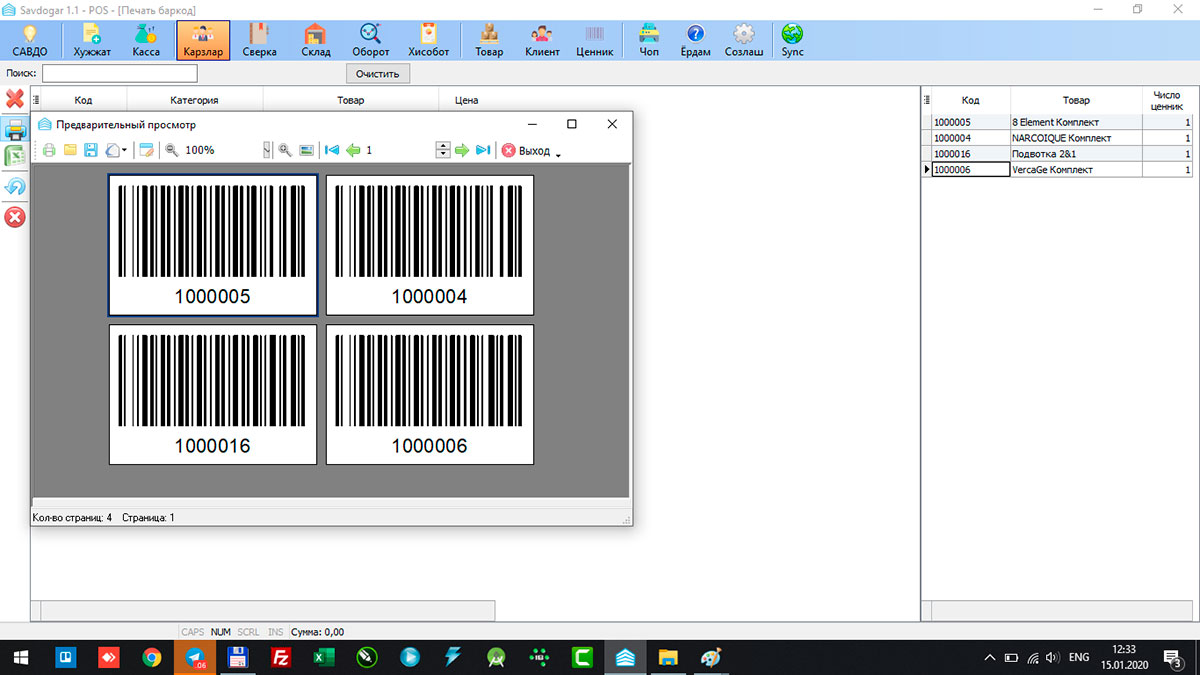Viewport: 1200px width, 675px height.
Task: Select the barcode label 1000005 in preview
Action: click(x=213, y=245)
